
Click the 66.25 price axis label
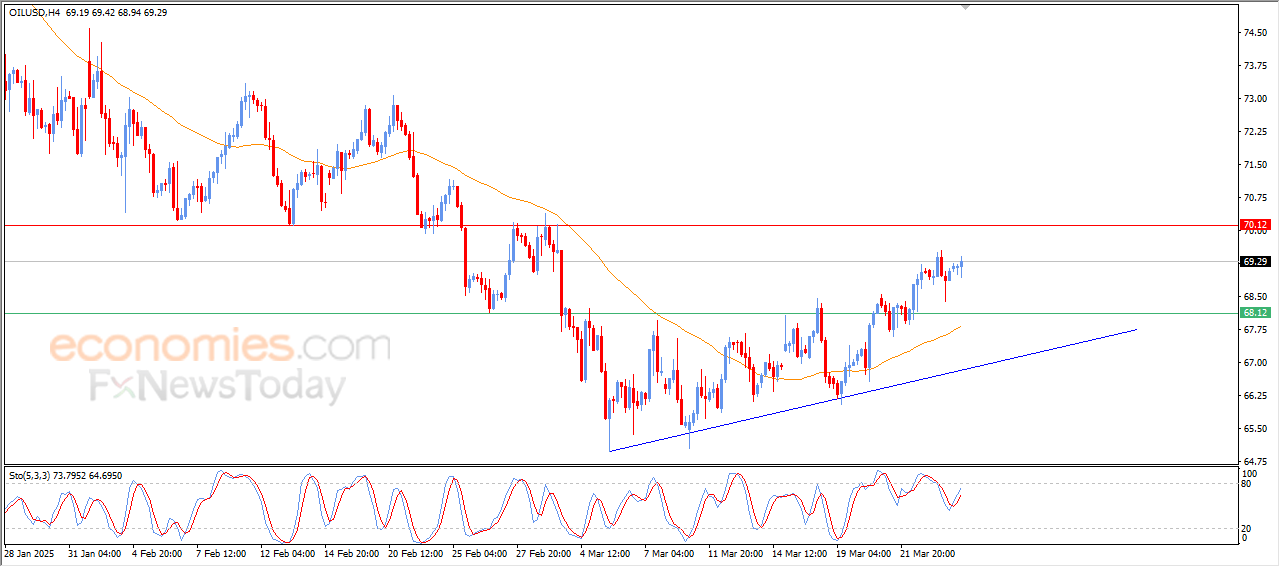[x=1256, y=396]
